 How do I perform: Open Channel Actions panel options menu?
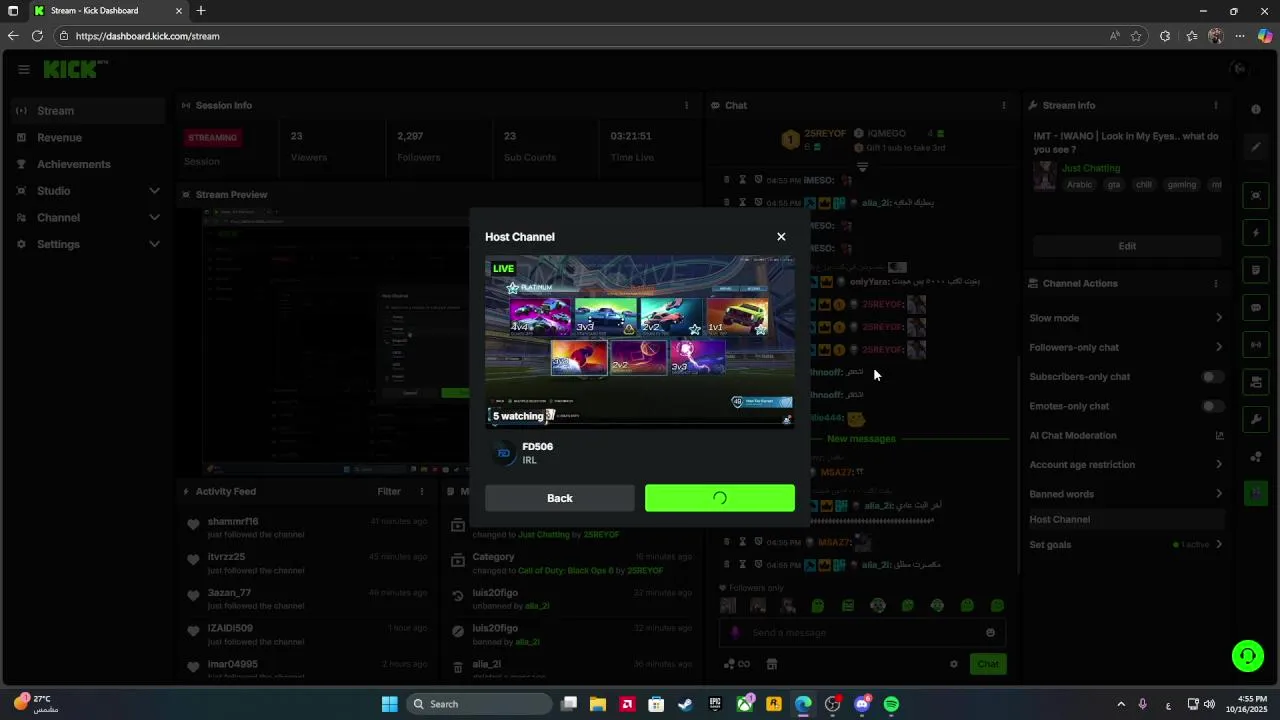(1216, 283)
